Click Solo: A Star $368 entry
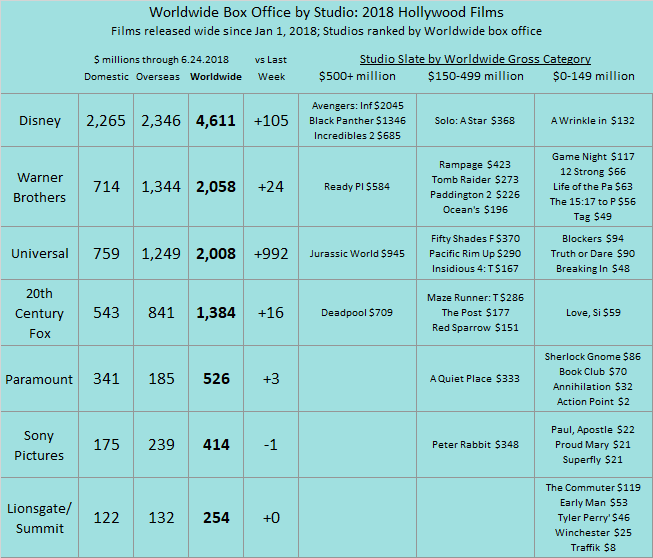 [x=475, y=120]
